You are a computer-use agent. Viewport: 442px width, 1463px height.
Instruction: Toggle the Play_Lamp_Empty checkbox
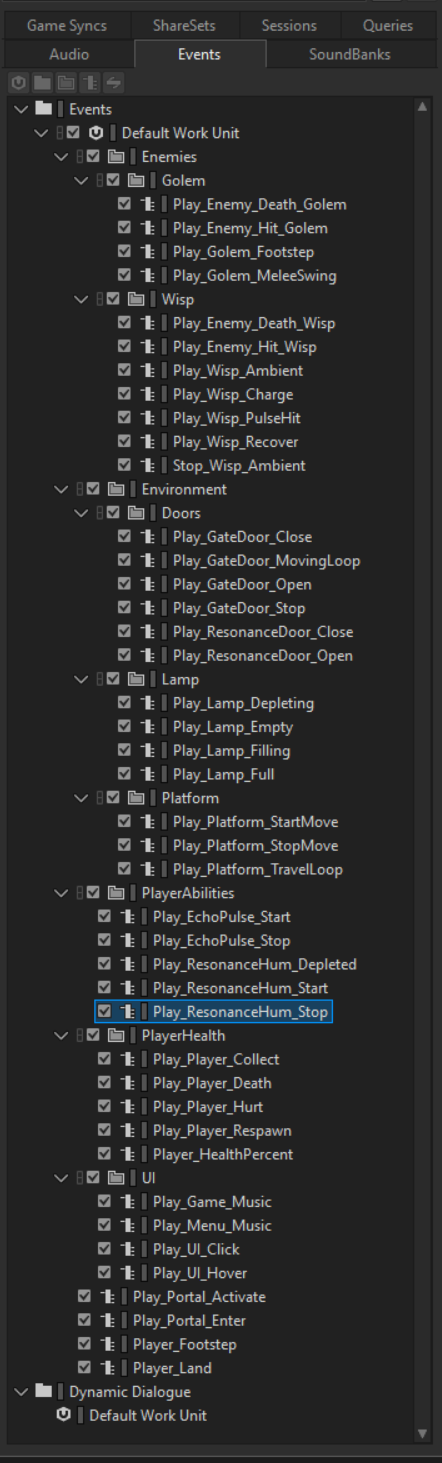(124, 727)
